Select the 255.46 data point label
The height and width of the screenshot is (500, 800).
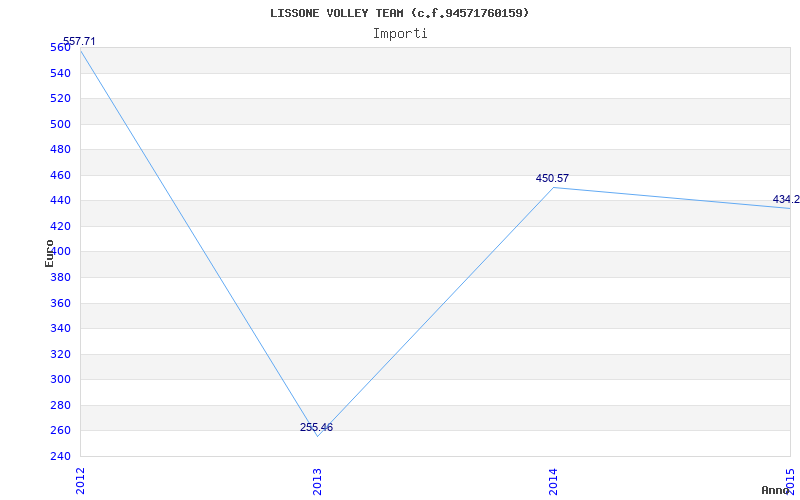point(316,428)
